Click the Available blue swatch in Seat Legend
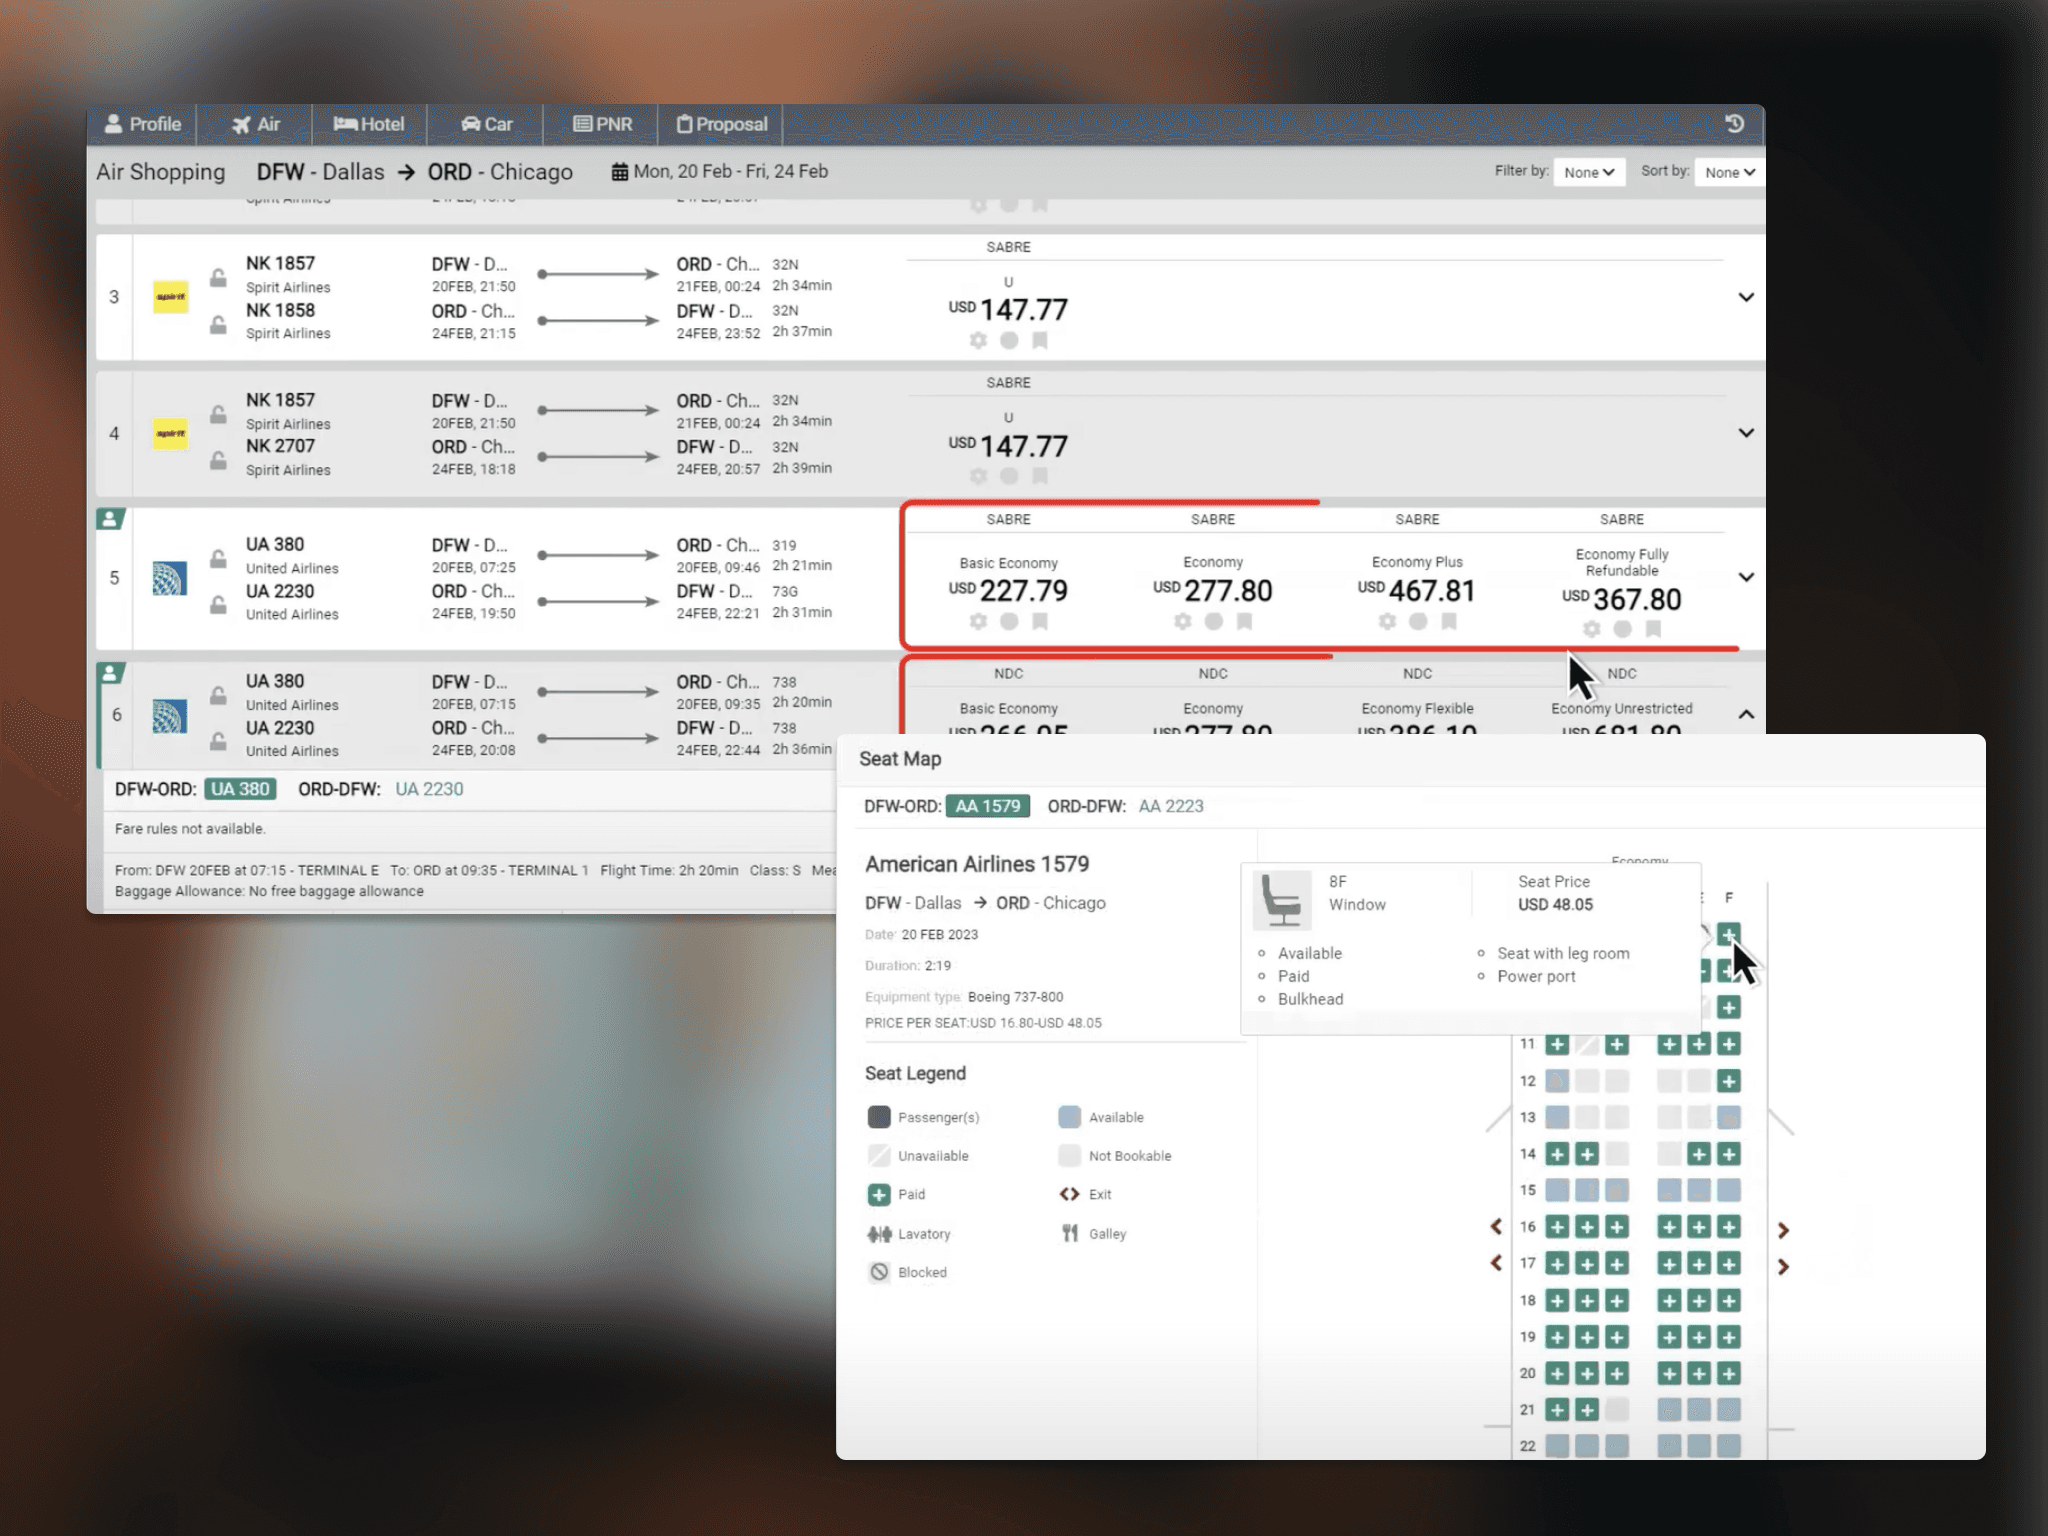Image resolution: width=2048 pixels, height=1536 pixels. [x=1069, y=1117]
